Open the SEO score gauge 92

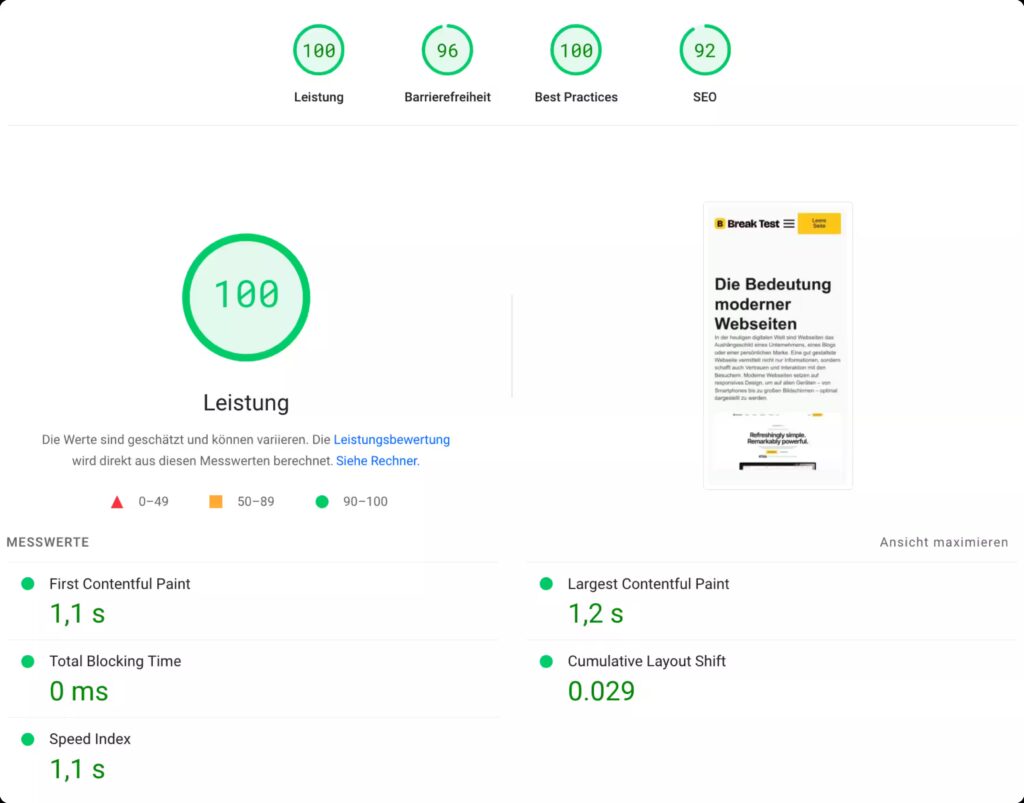[x=704, y=51]
